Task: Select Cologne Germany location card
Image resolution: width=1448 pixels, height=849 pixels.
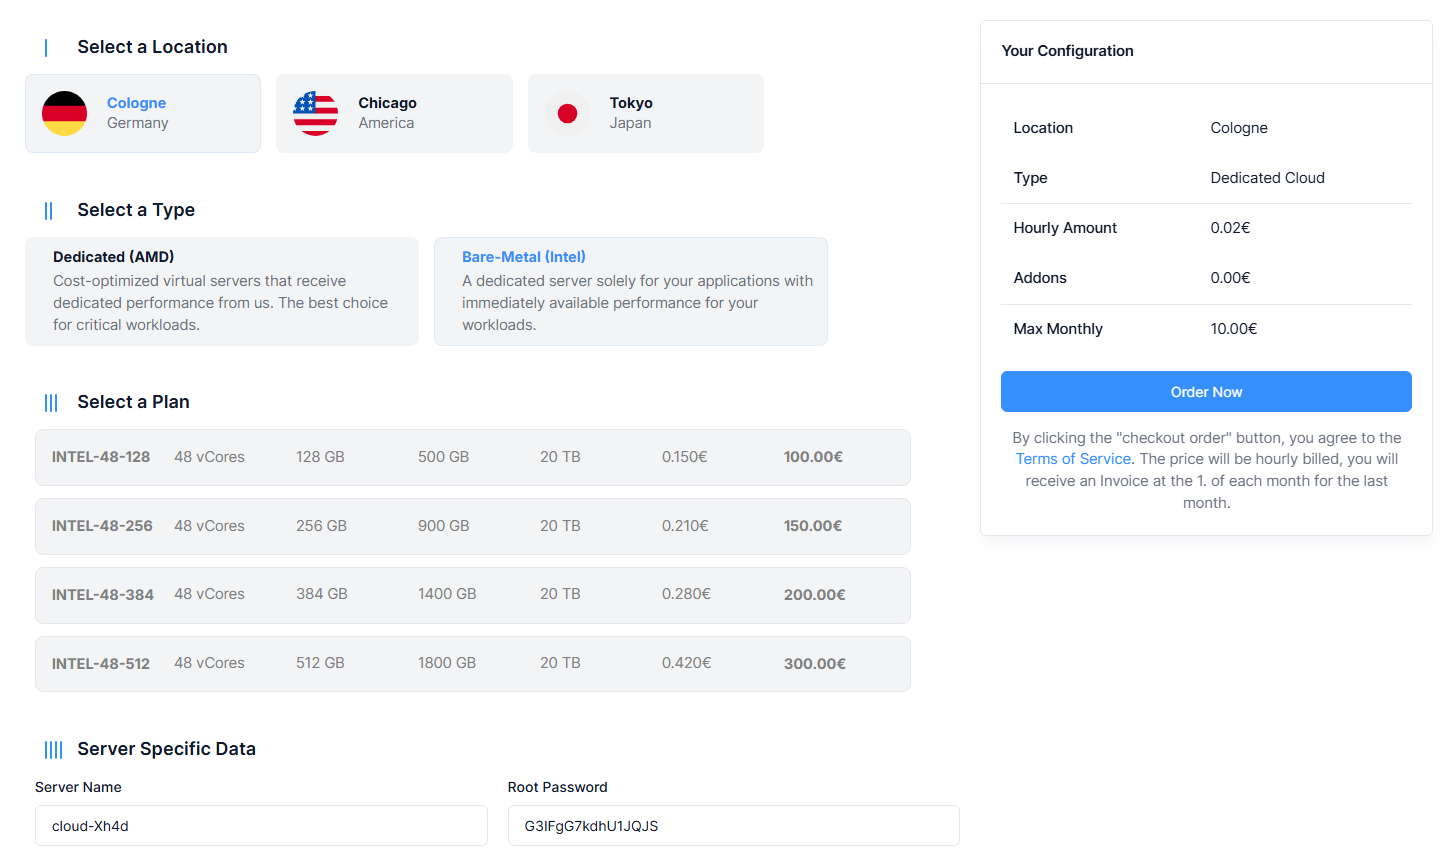Action: [143, 113]
